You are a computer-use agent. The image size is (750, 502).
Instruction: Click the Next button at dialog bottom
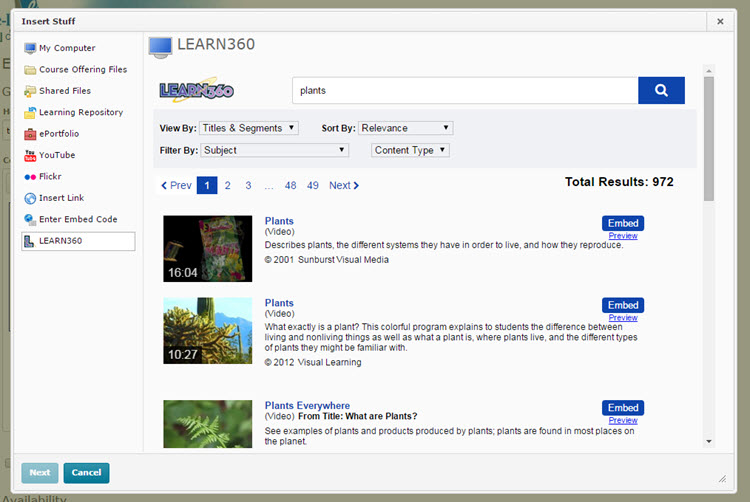click(40, 473)
